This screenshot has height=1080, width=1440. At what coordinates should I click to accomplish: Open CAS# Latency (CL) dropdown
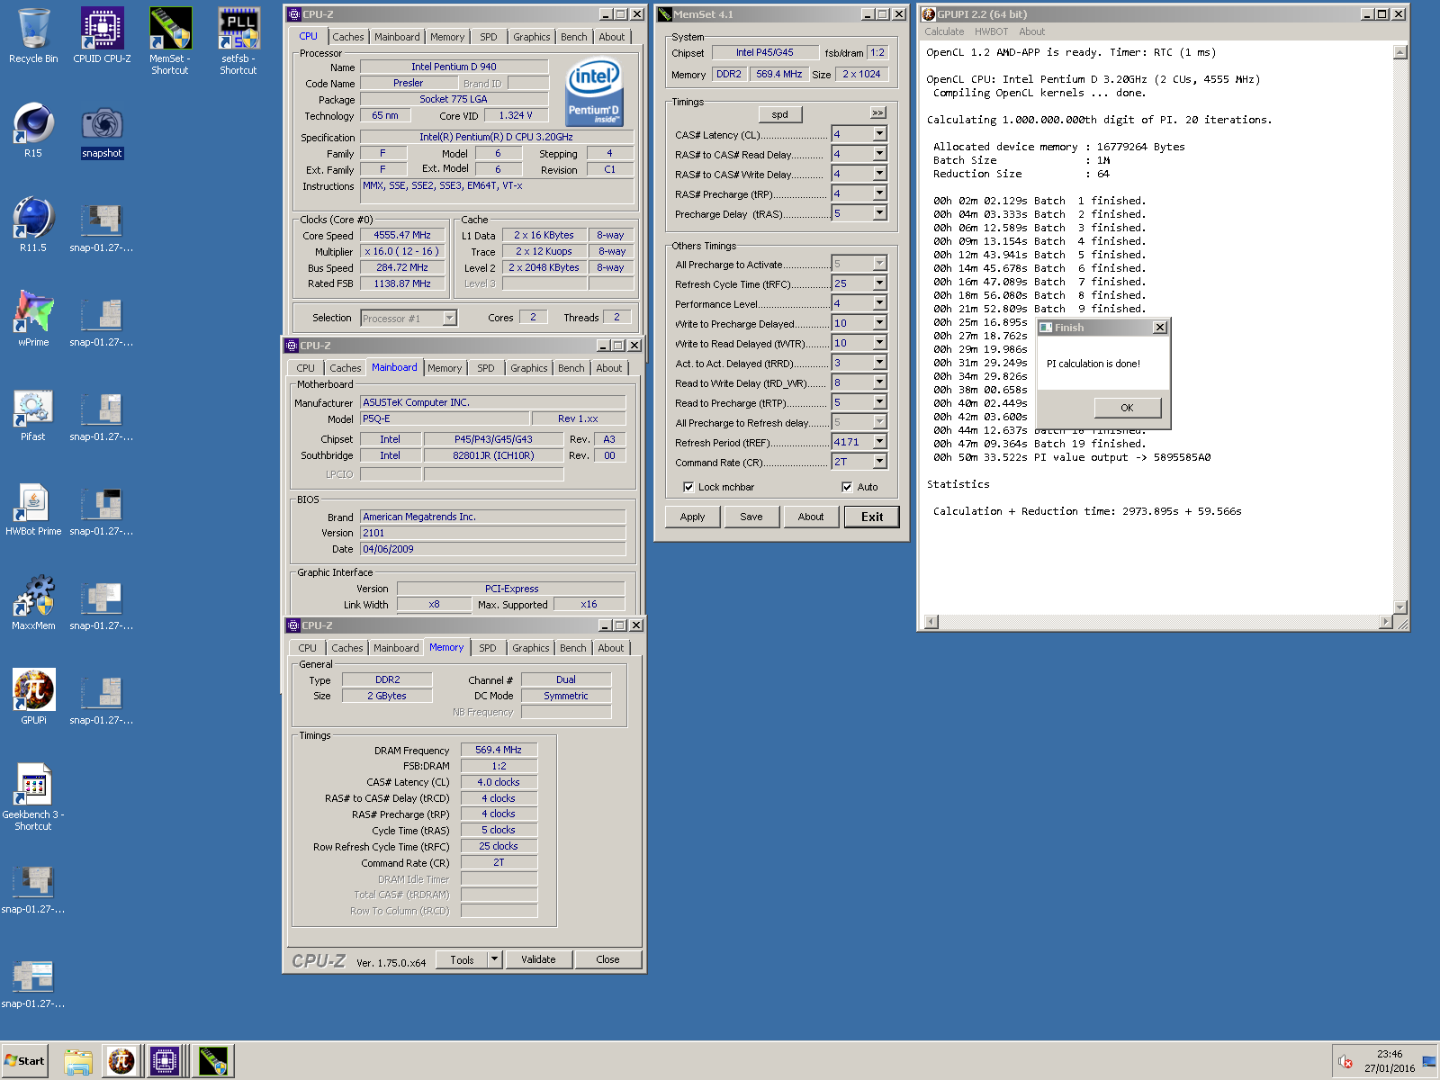880,134
